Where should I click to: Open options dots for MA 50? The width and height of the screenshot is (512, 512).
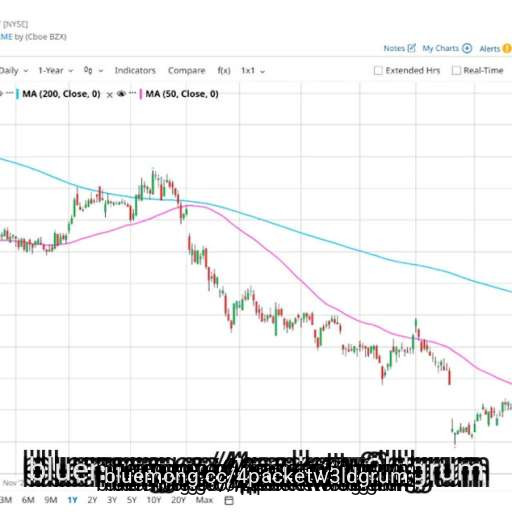[x=133, y=93]
